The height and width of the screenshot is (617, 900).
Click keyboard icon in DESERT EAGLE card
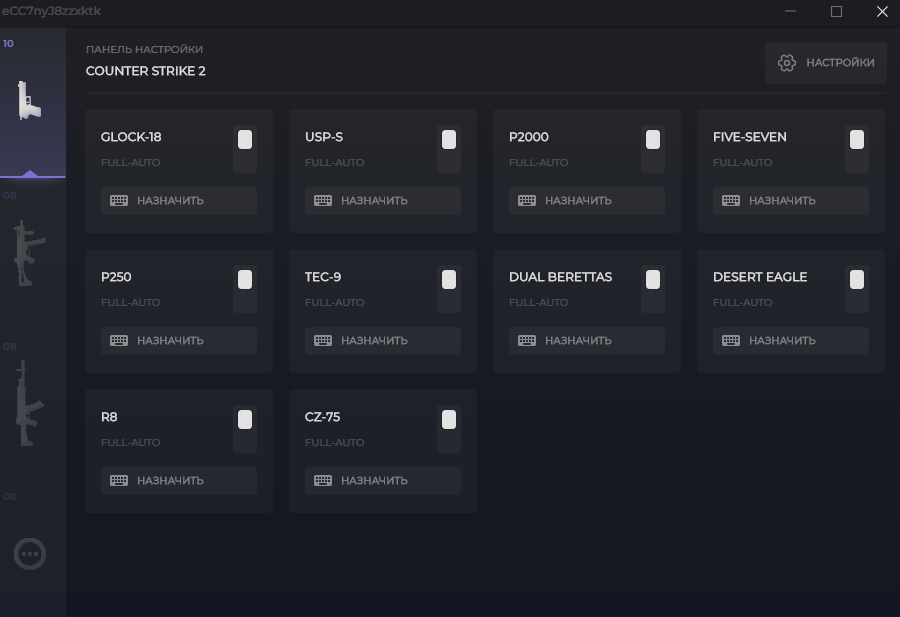pos(731,340)
